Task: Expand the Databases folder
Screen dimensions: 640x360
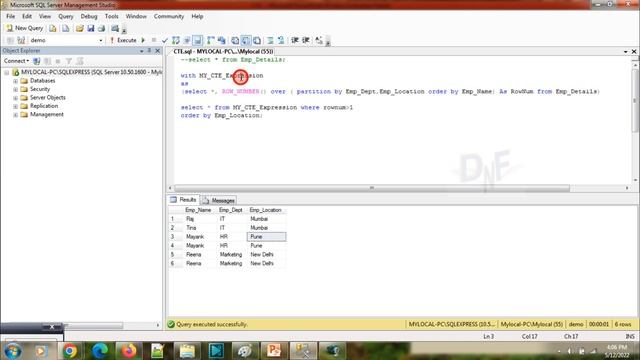Action: 16,81
